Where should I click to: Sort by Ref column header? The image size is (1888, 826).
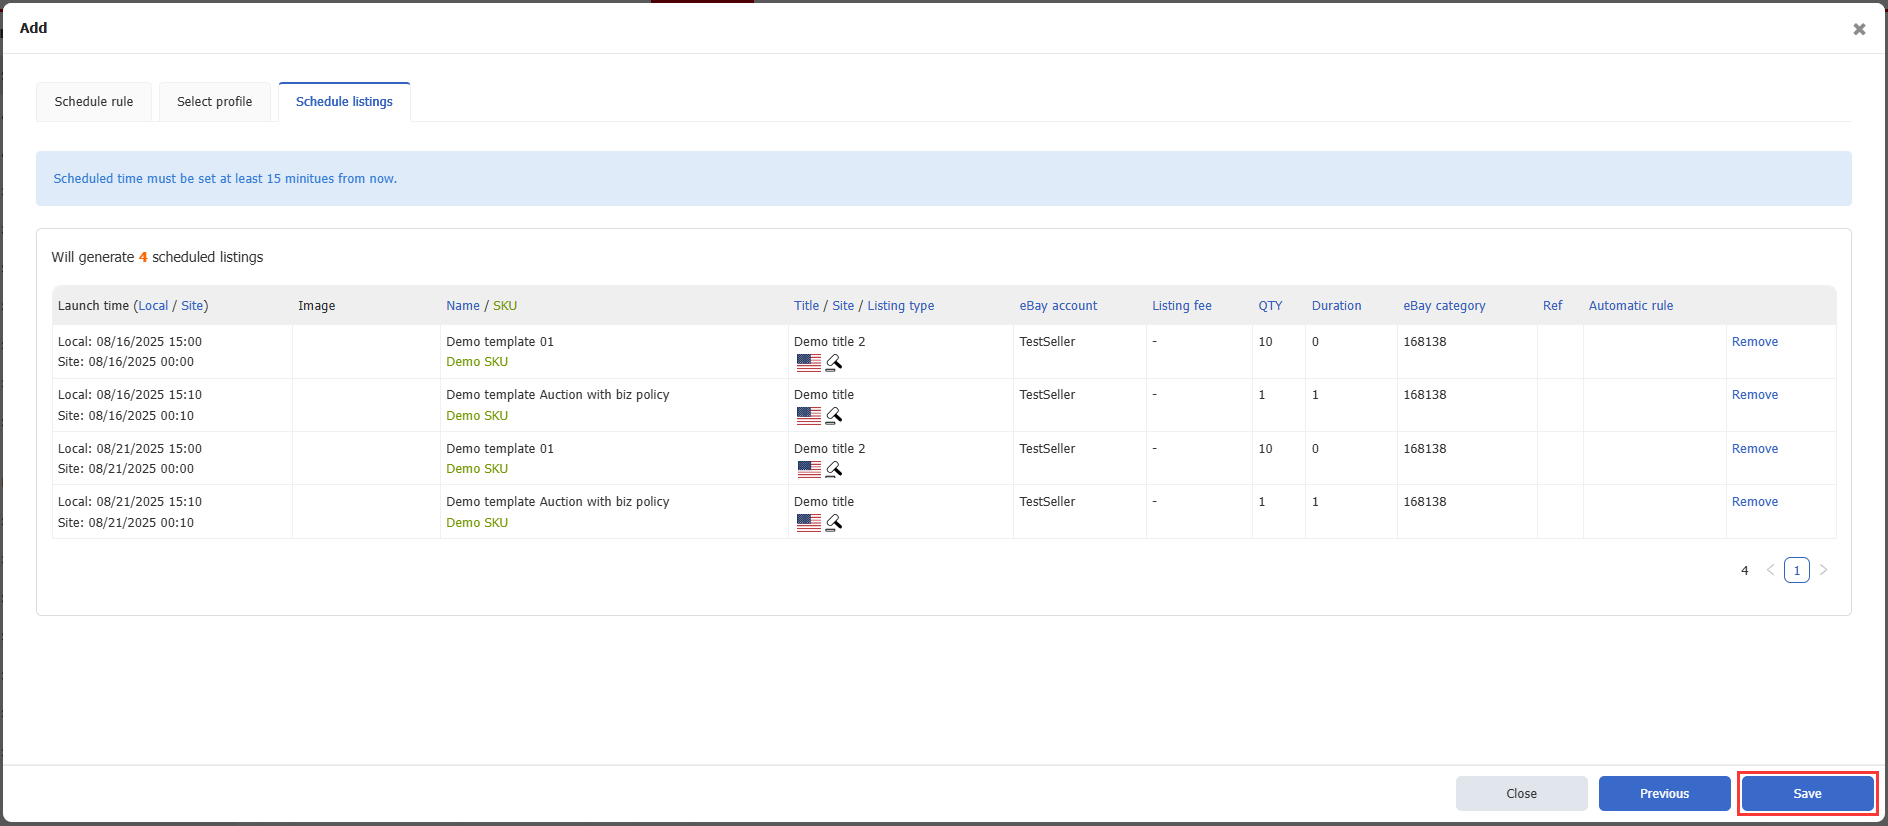pyautogui.click(x=1552, y=306)
